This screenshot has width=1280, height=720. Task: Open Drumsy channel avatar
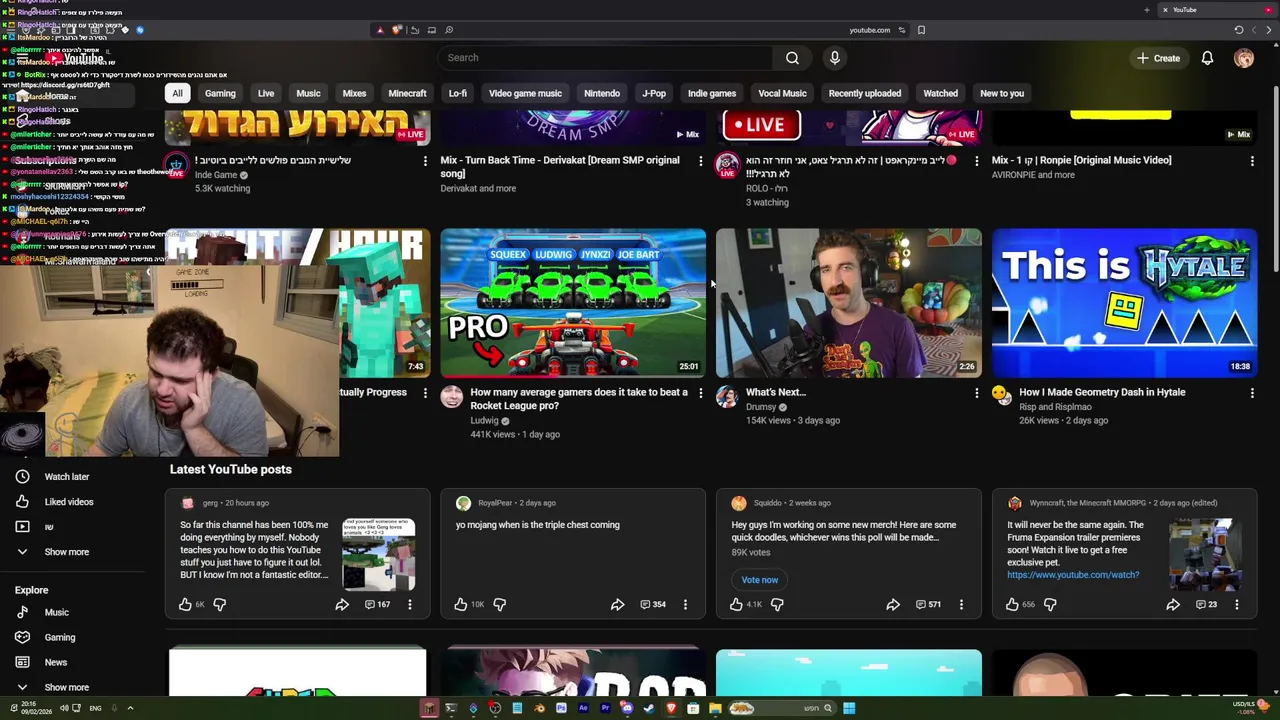tap(727, 397)
